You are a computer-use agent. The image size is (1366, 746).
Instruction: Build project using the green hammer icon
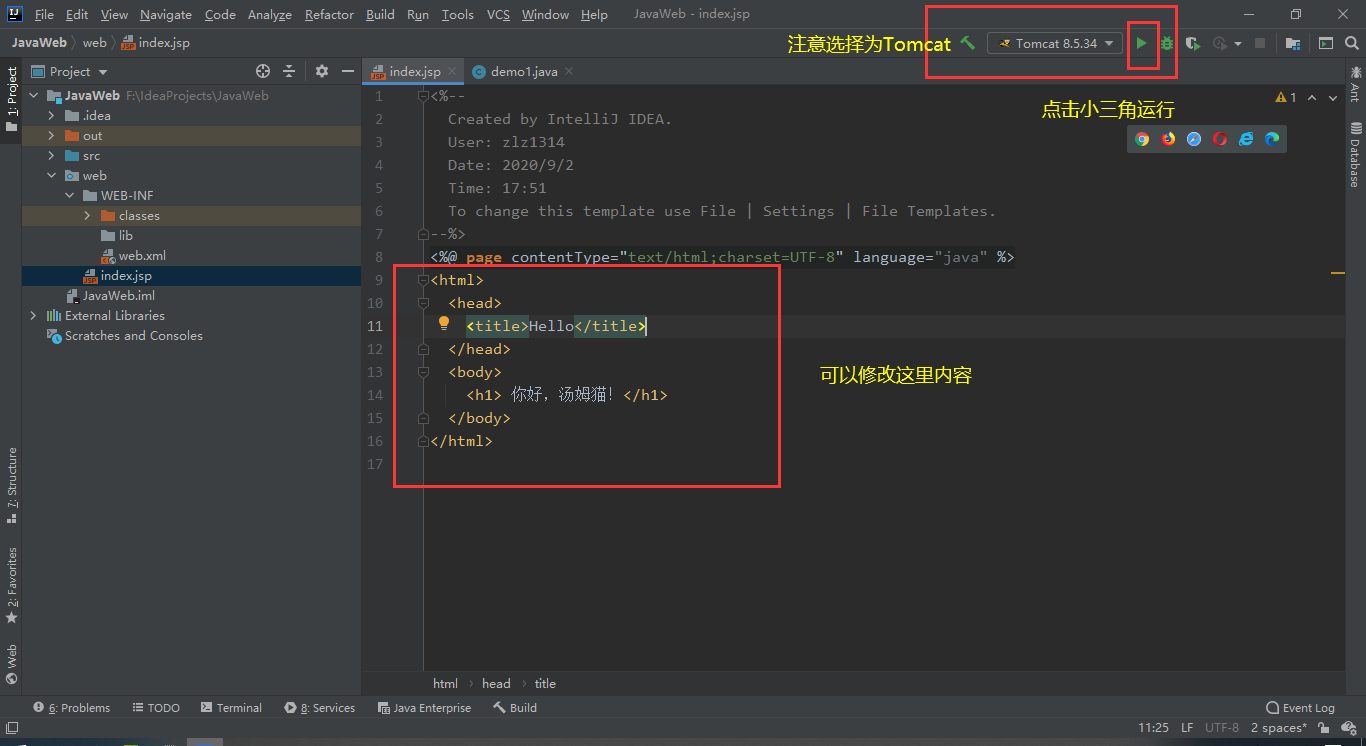[968, 43]
